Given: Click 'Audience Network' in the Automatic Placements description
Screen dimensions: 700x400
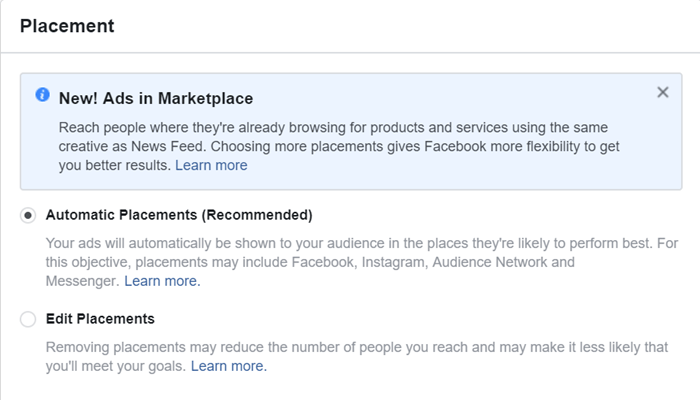Looking at the screenshot, I should click(493, 262).
